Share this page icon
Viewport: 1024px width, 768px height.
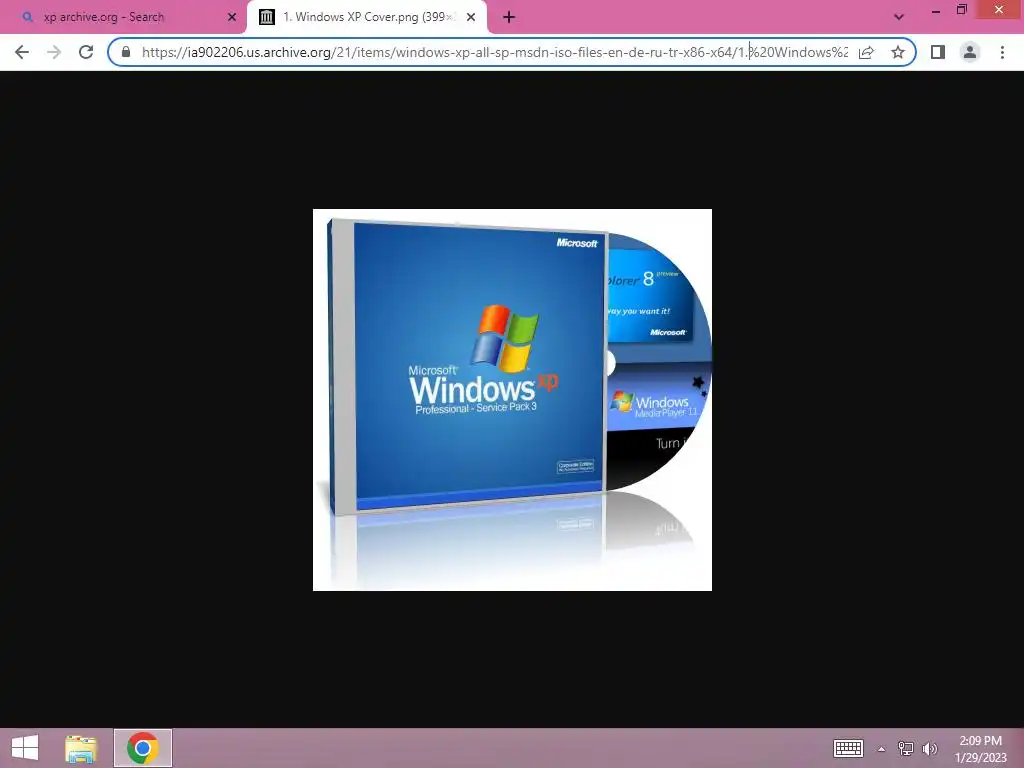[866, 52]
